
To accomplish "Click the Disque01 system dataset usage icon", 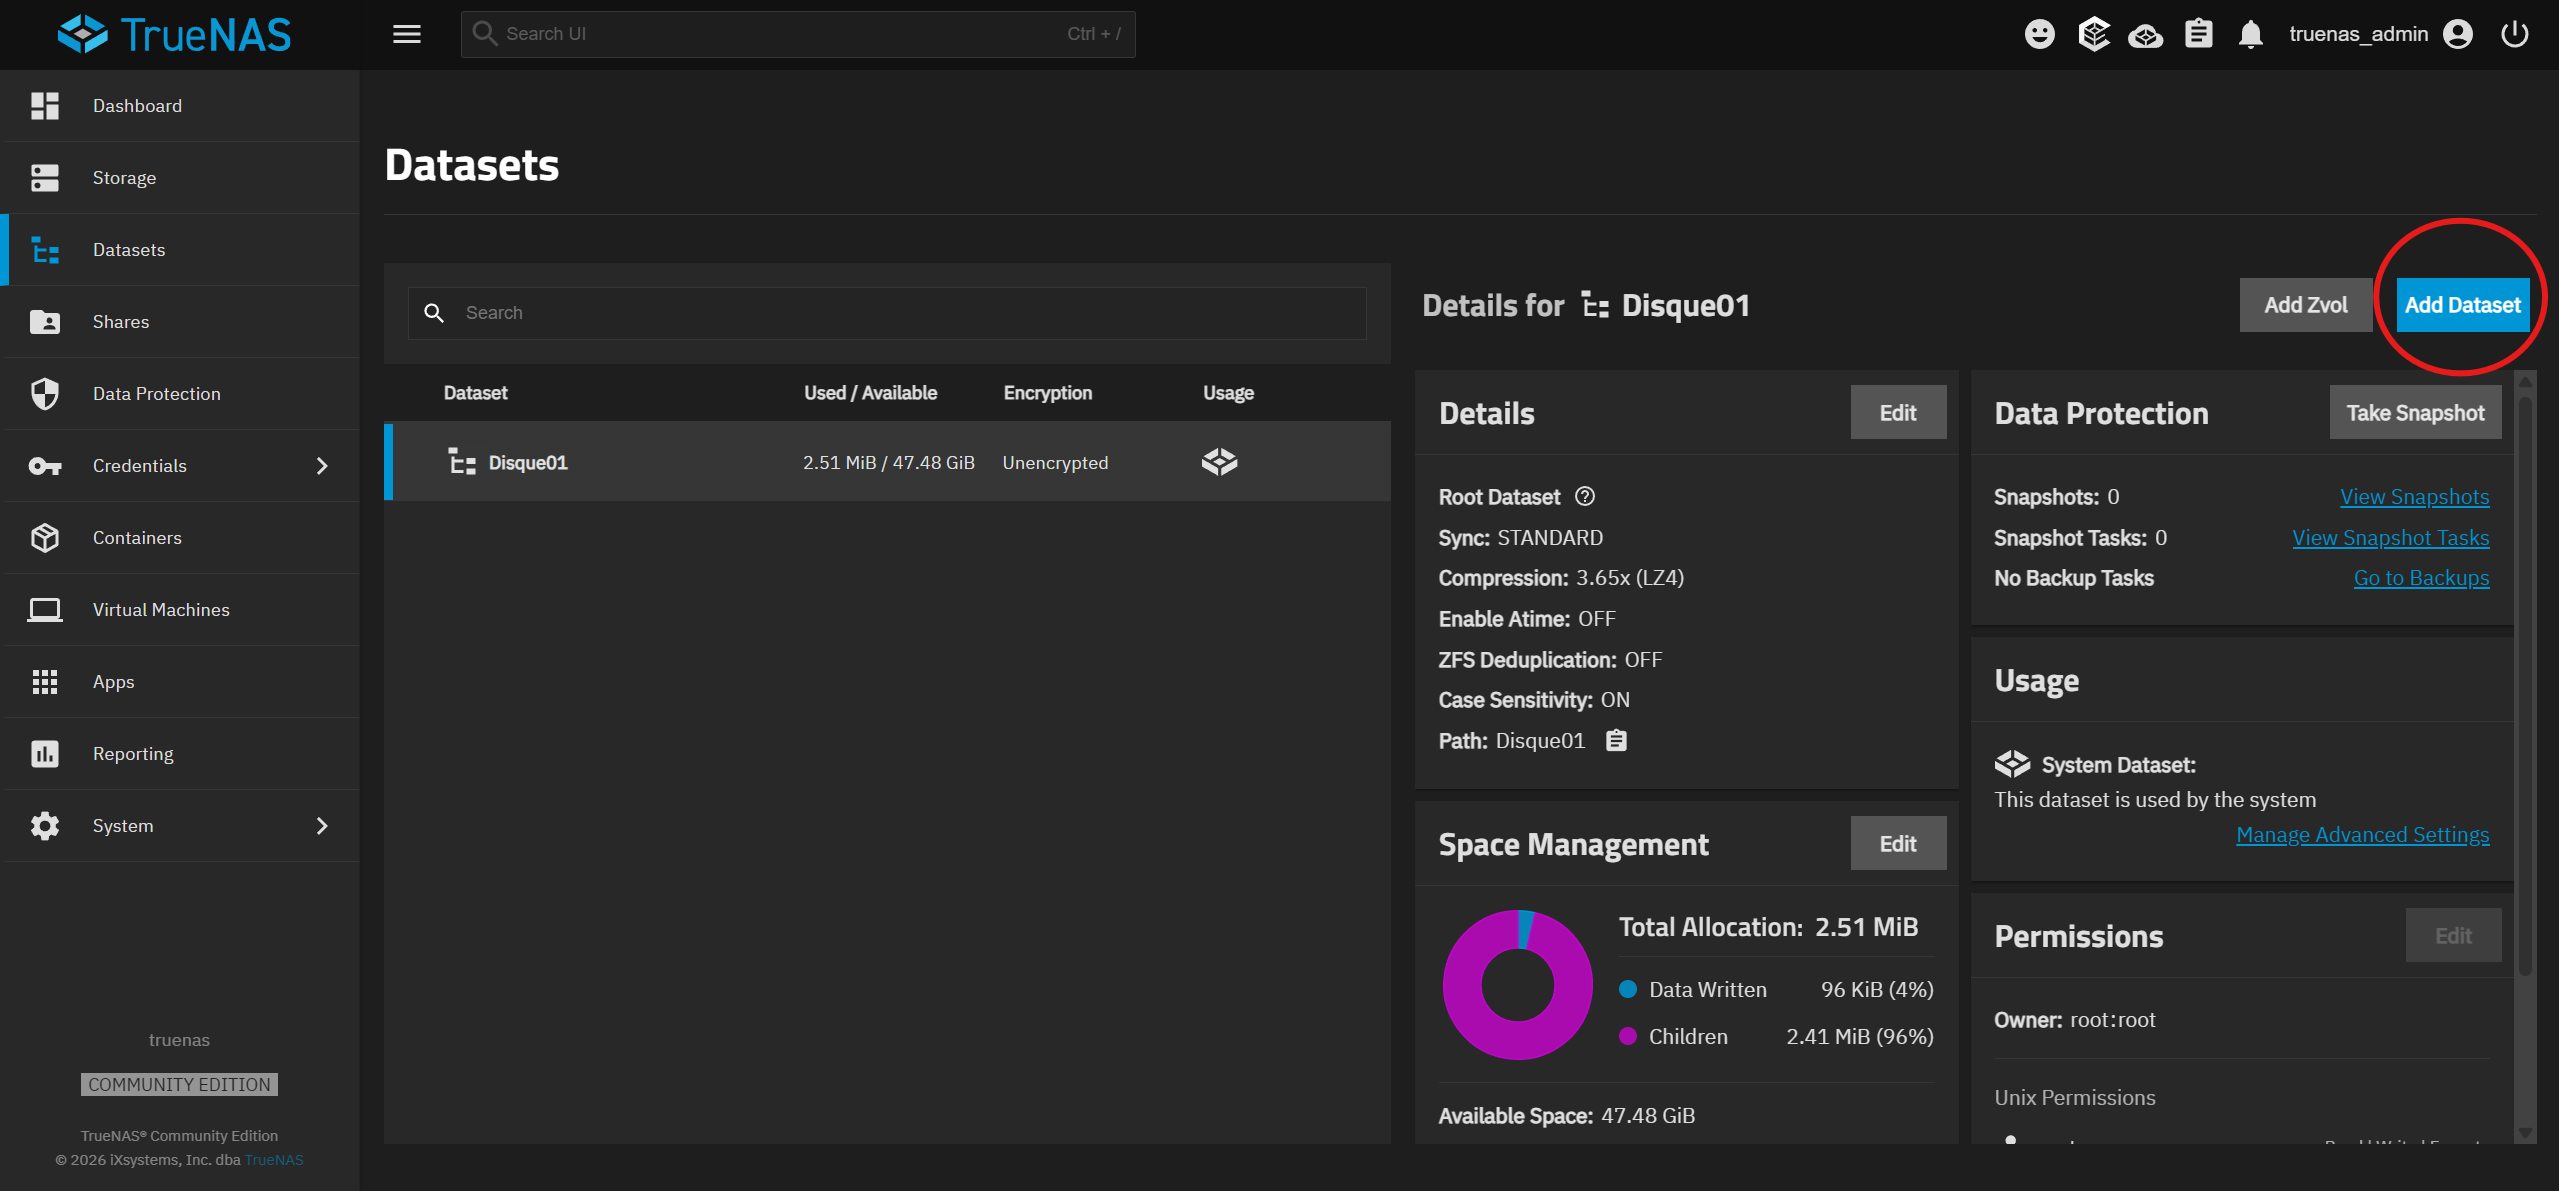I will [x=1219, y=462].
